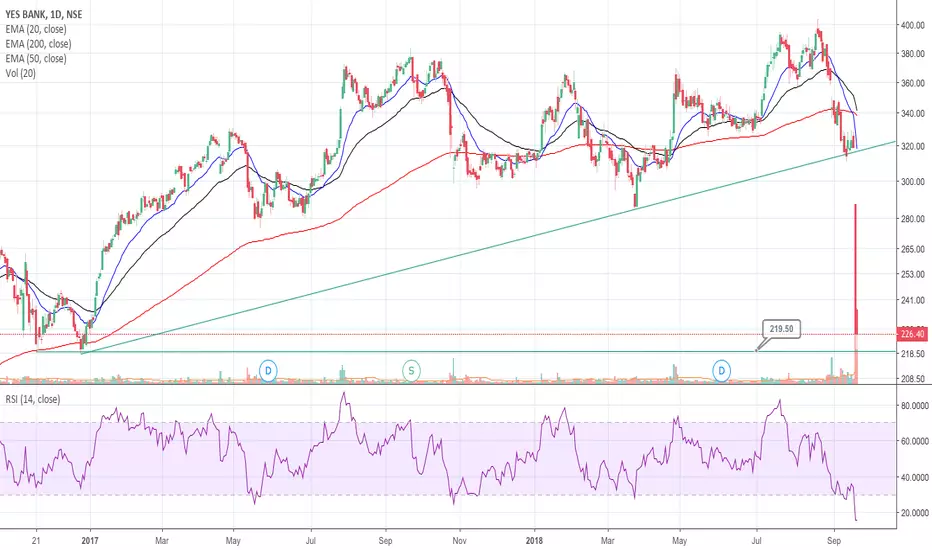Screen dimensions: 932x550
Task: Click the 400.00 price axis label
Action: [913, 25]
